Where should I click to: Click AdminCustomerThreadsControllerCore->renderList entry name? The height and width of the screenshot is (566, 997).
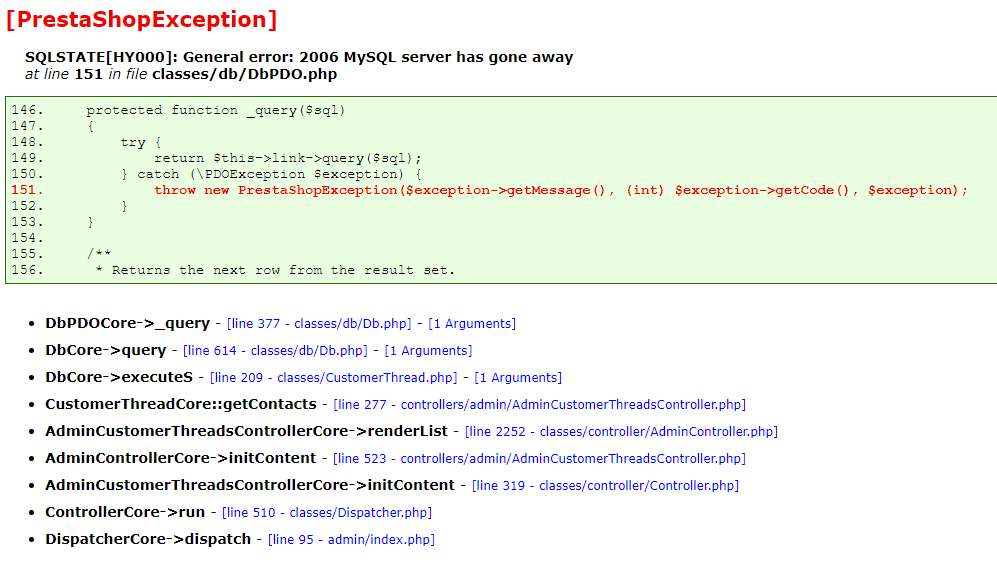pyautogui.click(x=247, y=431)
